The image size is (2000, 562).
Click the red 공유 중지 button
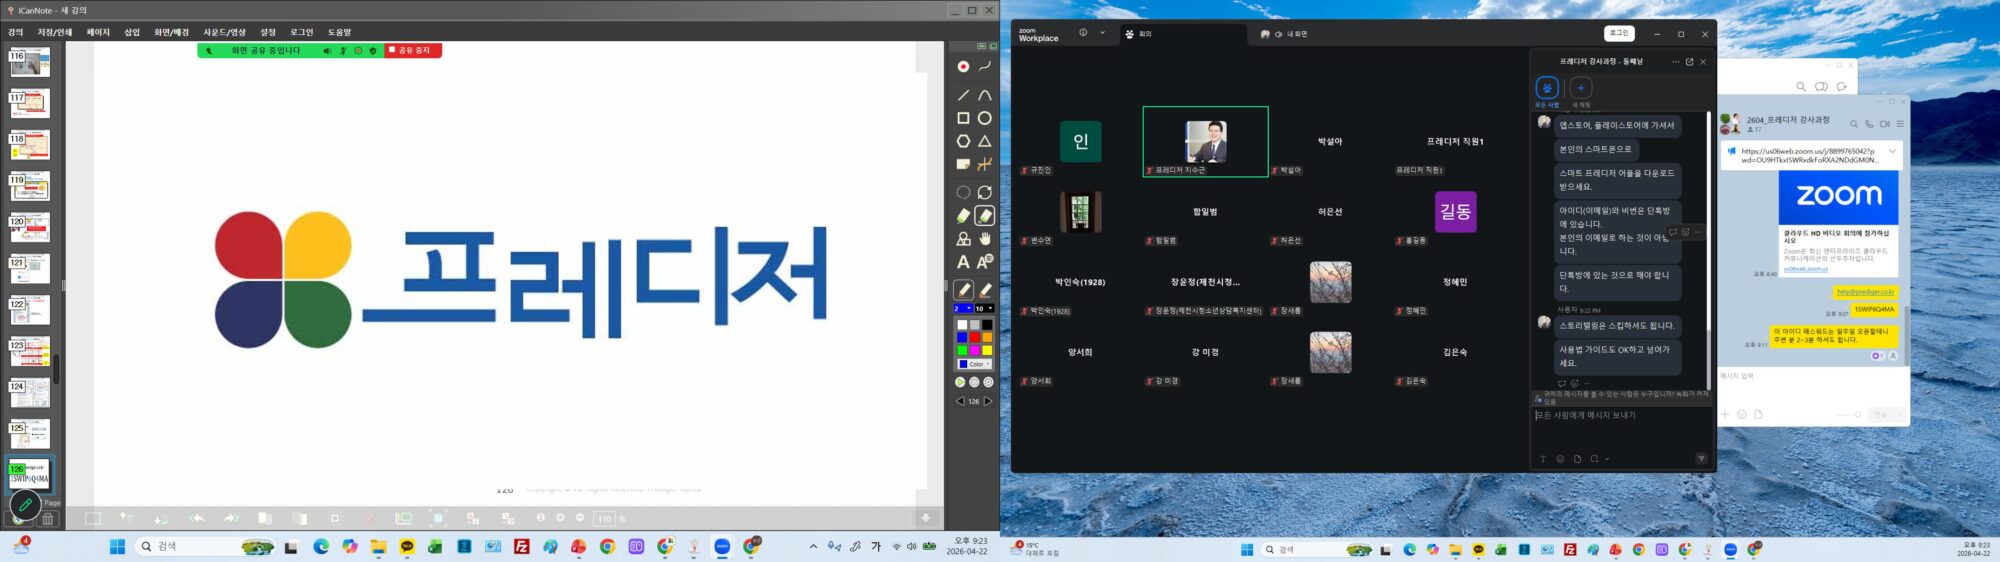point(413,51)
